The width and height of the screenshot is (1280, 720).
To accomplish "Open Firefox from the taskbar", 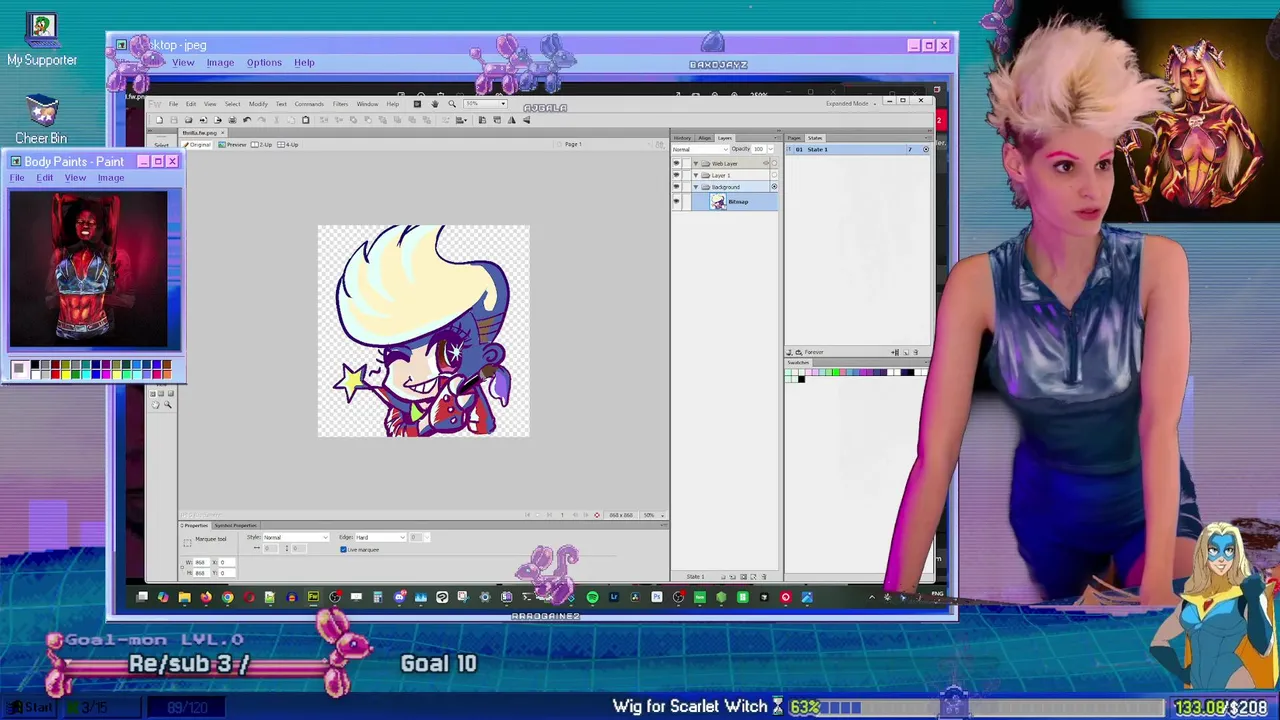I will [206, 597].
